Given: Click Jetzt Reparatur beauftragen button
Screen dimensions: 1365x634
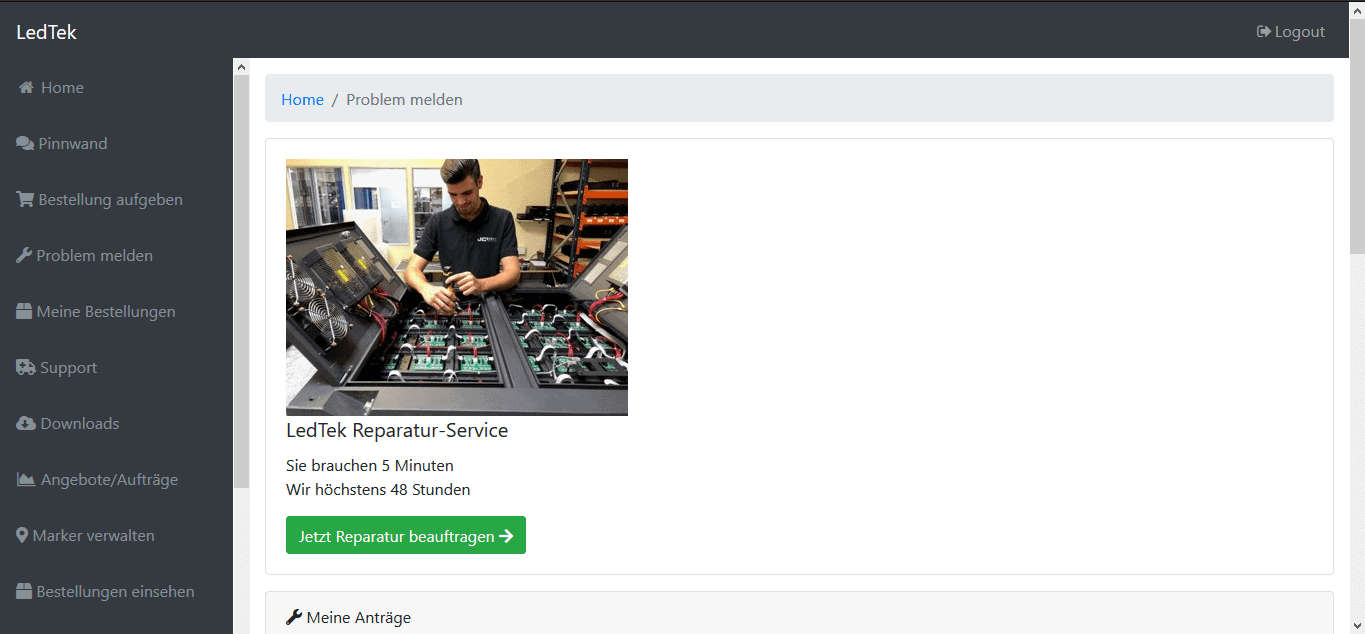Looking at the screenshot, I should [x=406, y=536].
